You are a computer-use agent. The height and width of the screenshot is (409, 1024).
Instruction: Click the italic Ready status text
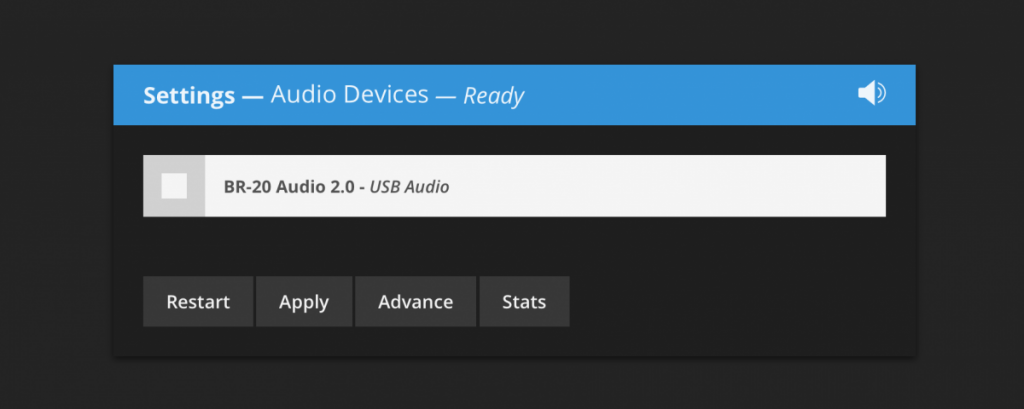[x=494, y=97]
